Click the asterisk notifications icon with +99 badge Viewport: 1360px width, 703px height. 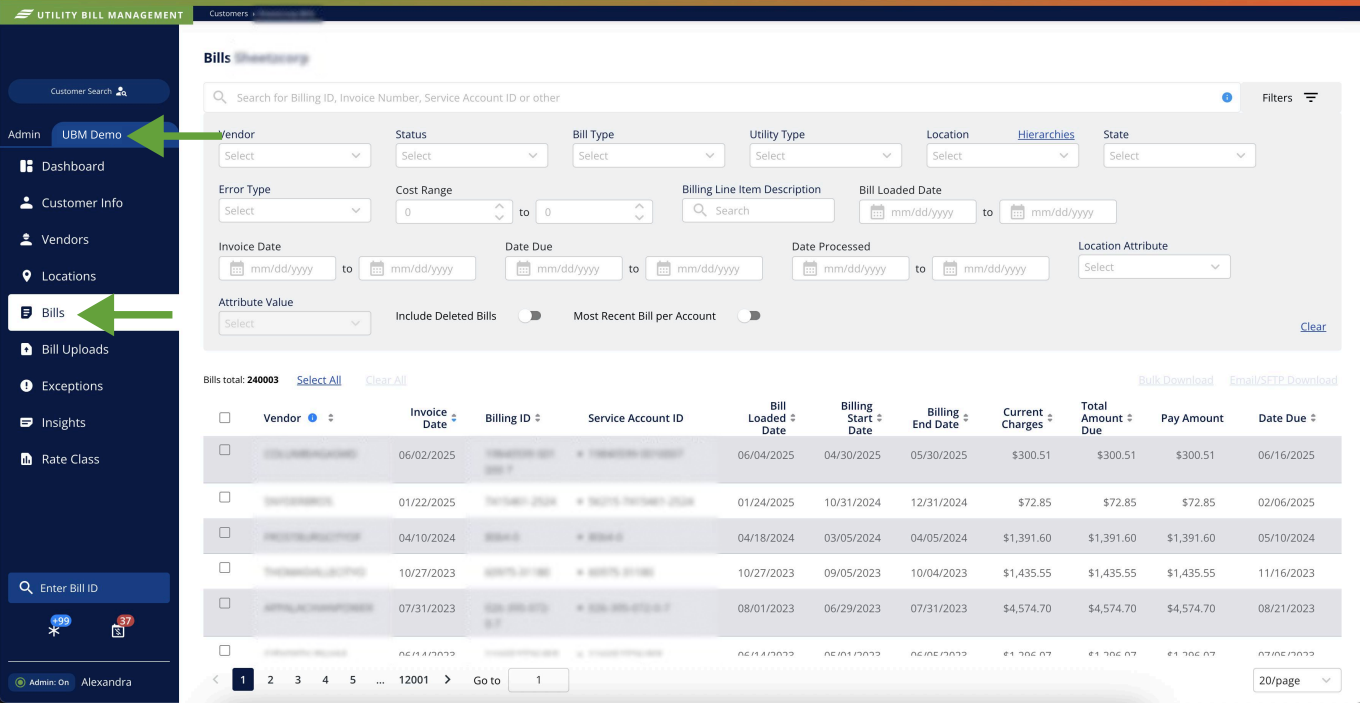pos(55,629)
